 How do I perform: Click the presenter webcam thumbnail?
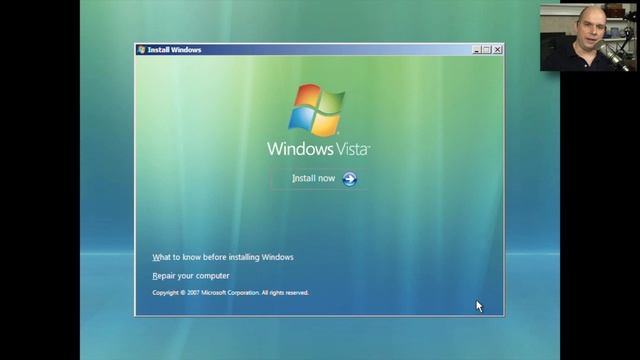(x=588, y=38)
